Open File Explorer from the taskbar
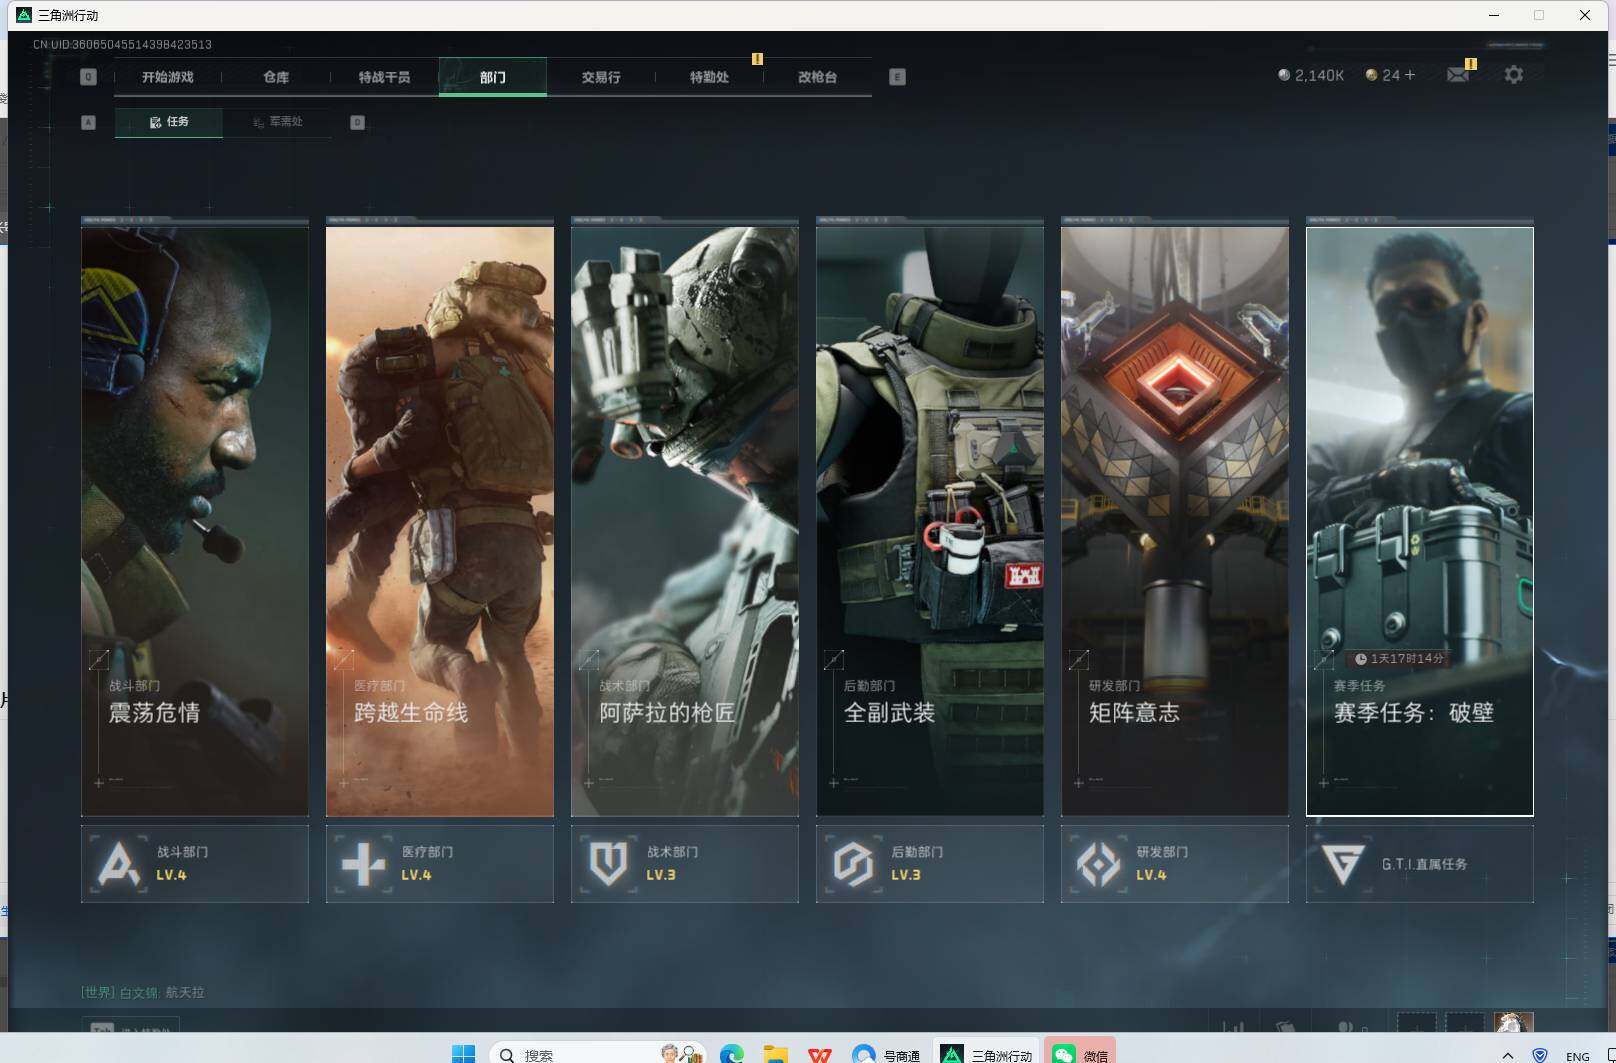Image resolution: width=1616 pixels, height=1063 pixels. [x=775, y=1054]
